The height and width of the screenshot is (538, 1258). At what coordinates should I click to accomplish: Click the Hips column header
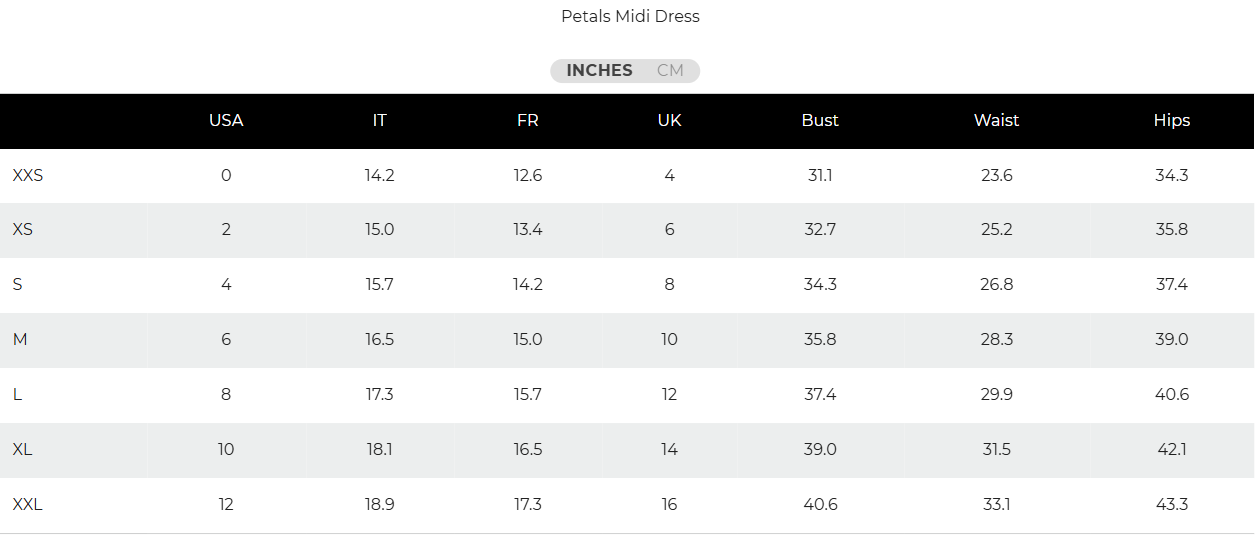click(x=1171, y=120)
